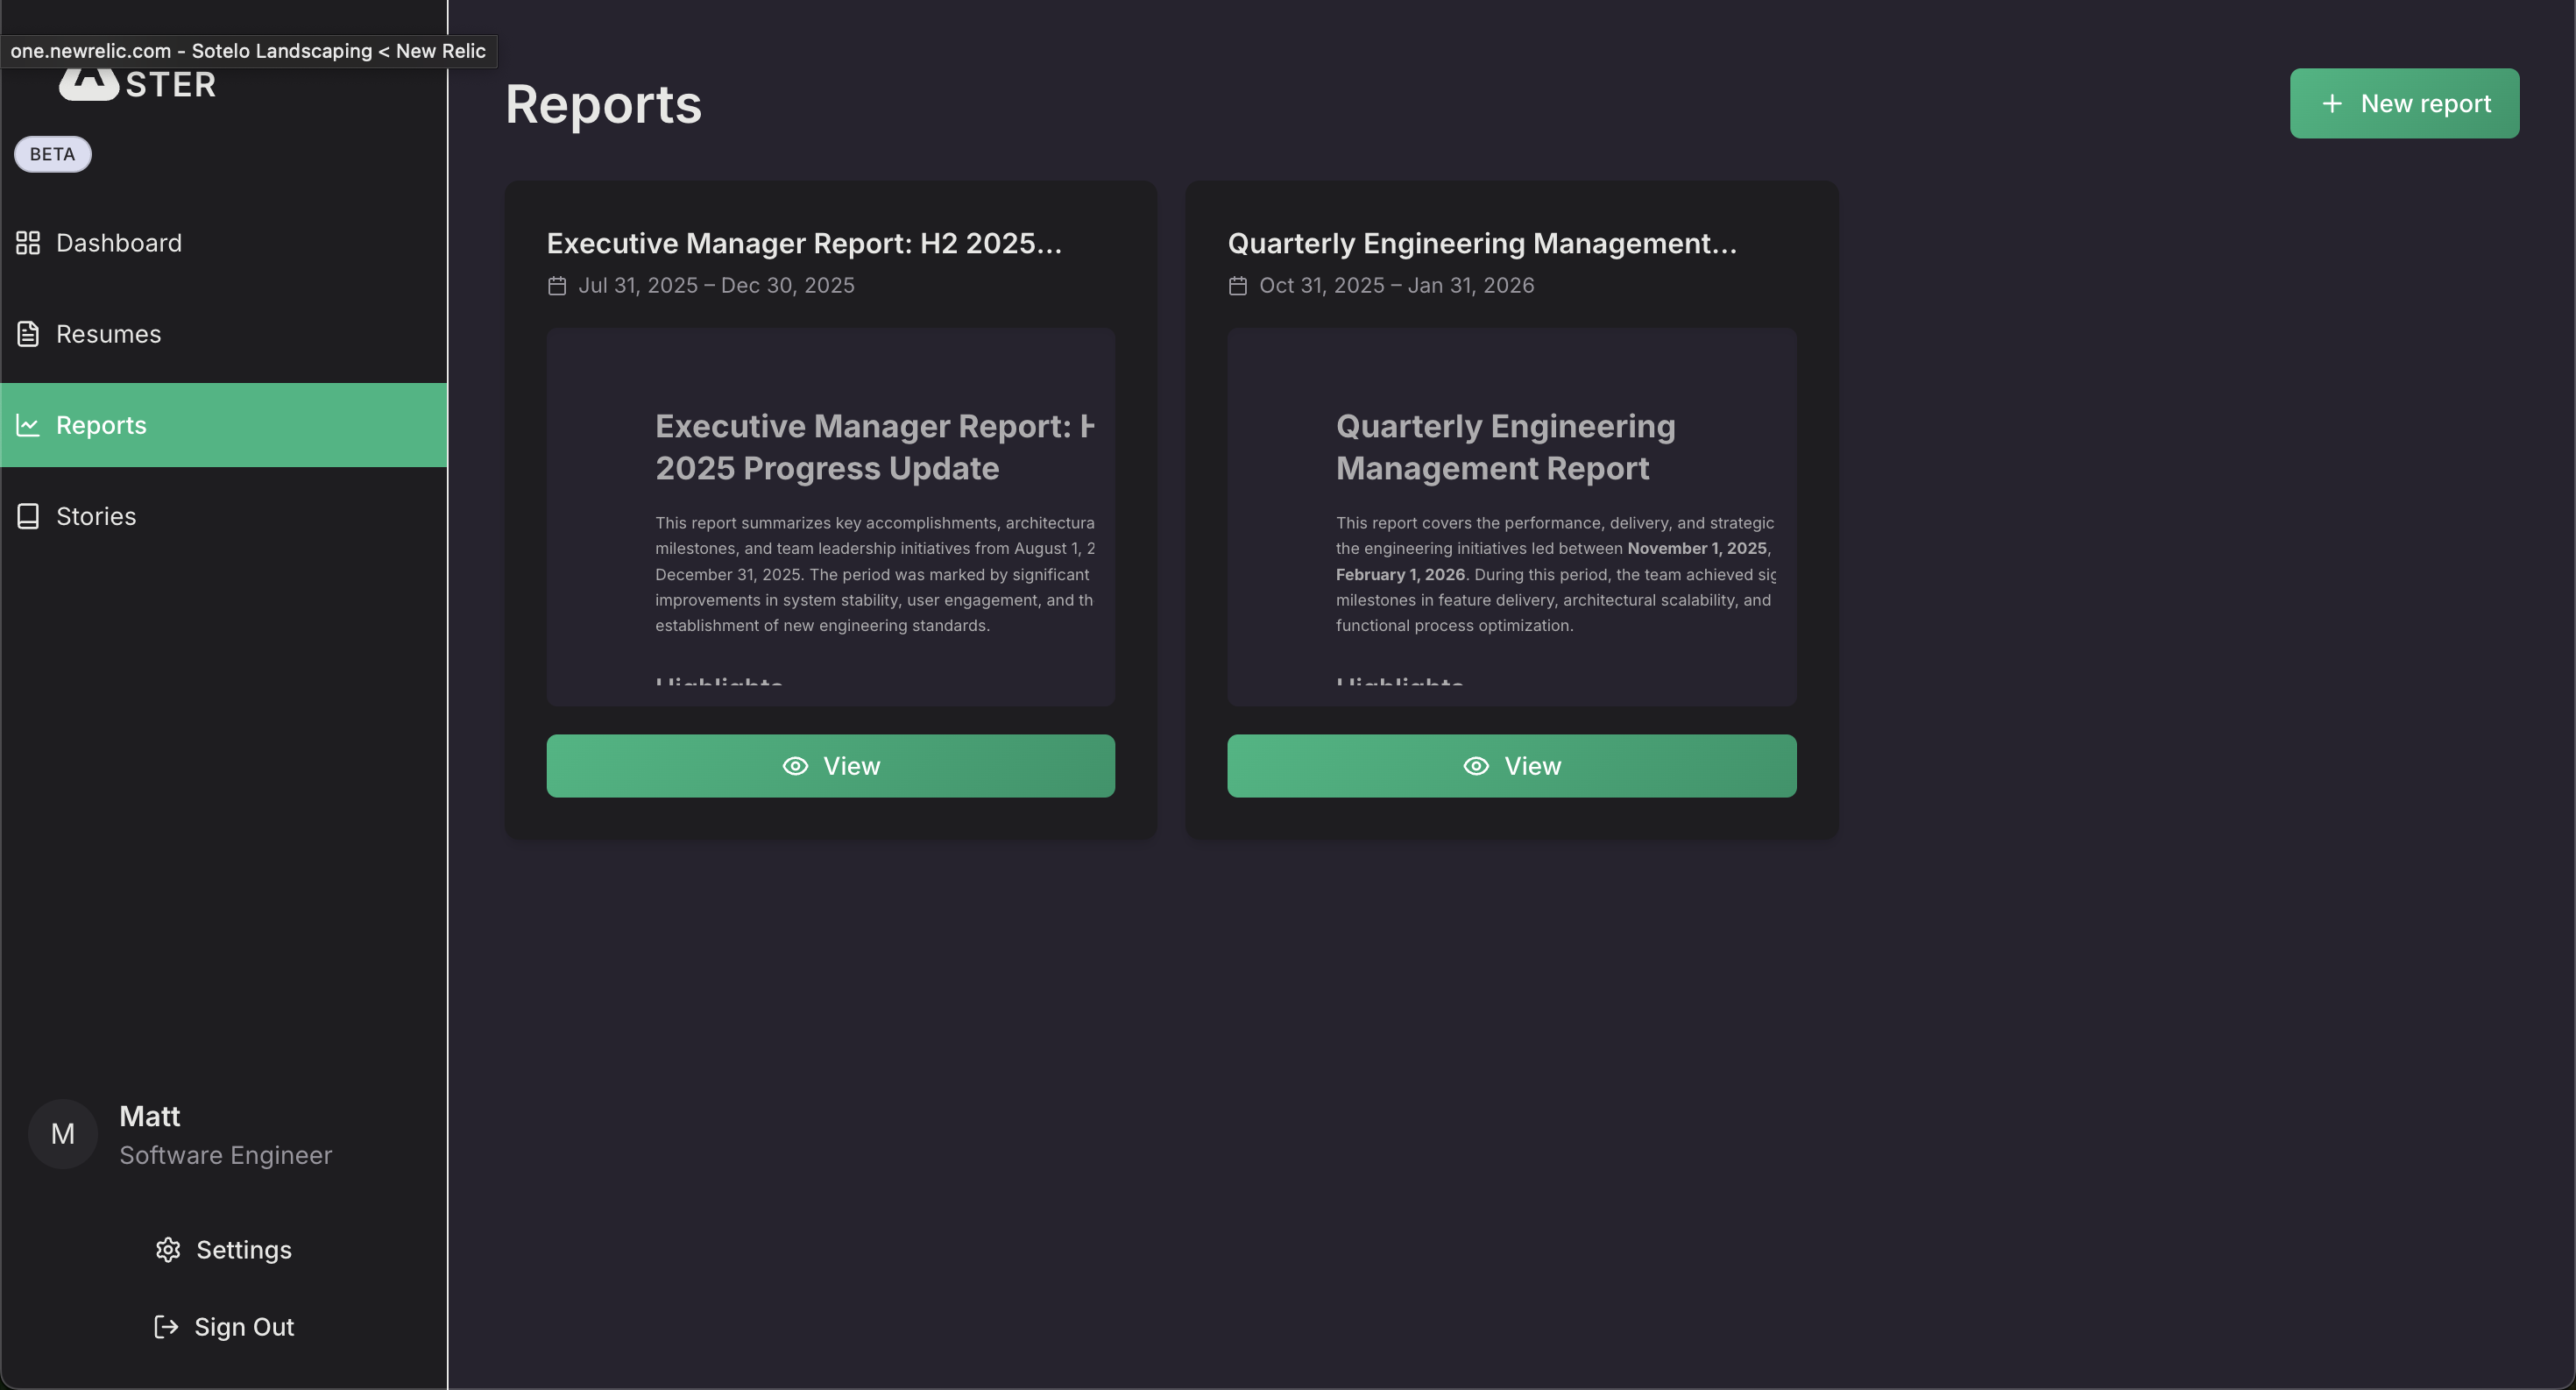Viewport: 2576px width, 1390px height.
Task: Click the Reports chart icon in sidebar
Action: [x=28, y=425]
